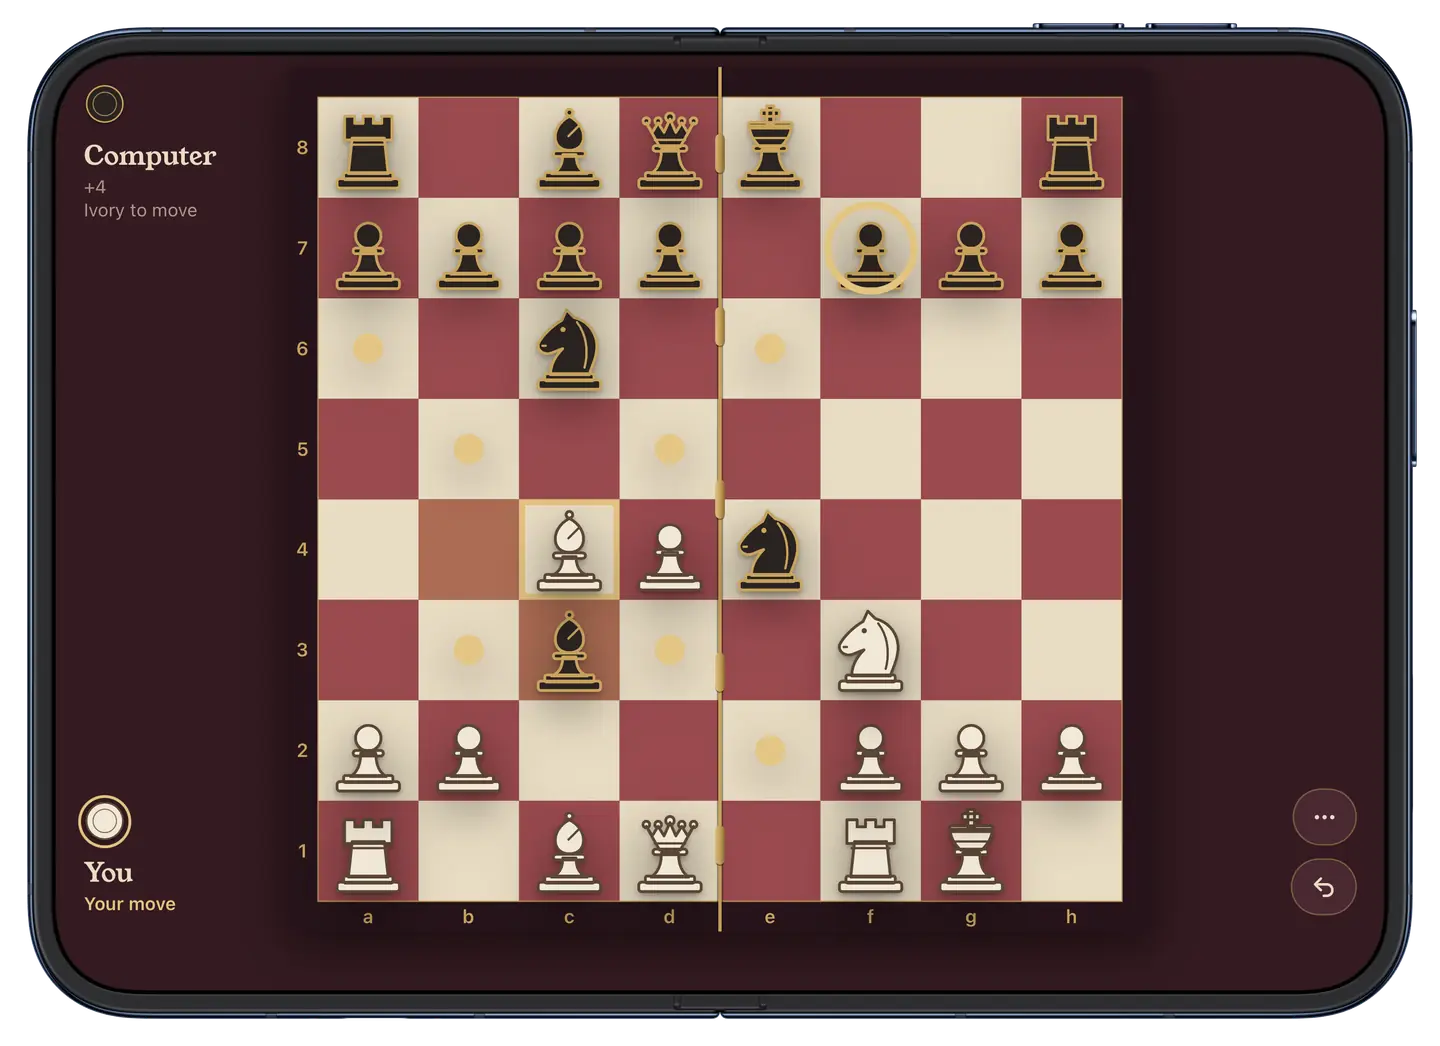Click the "+4" material advantage label

[x=95, y=187]
